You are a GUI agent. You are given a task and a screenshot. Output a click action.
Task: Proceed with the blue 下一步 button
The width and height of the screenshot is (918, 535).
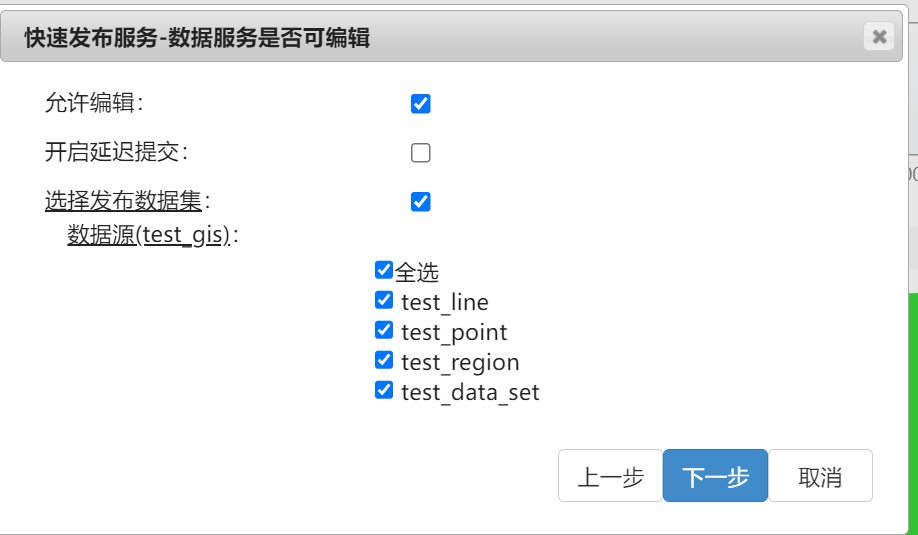pos(715,476)
